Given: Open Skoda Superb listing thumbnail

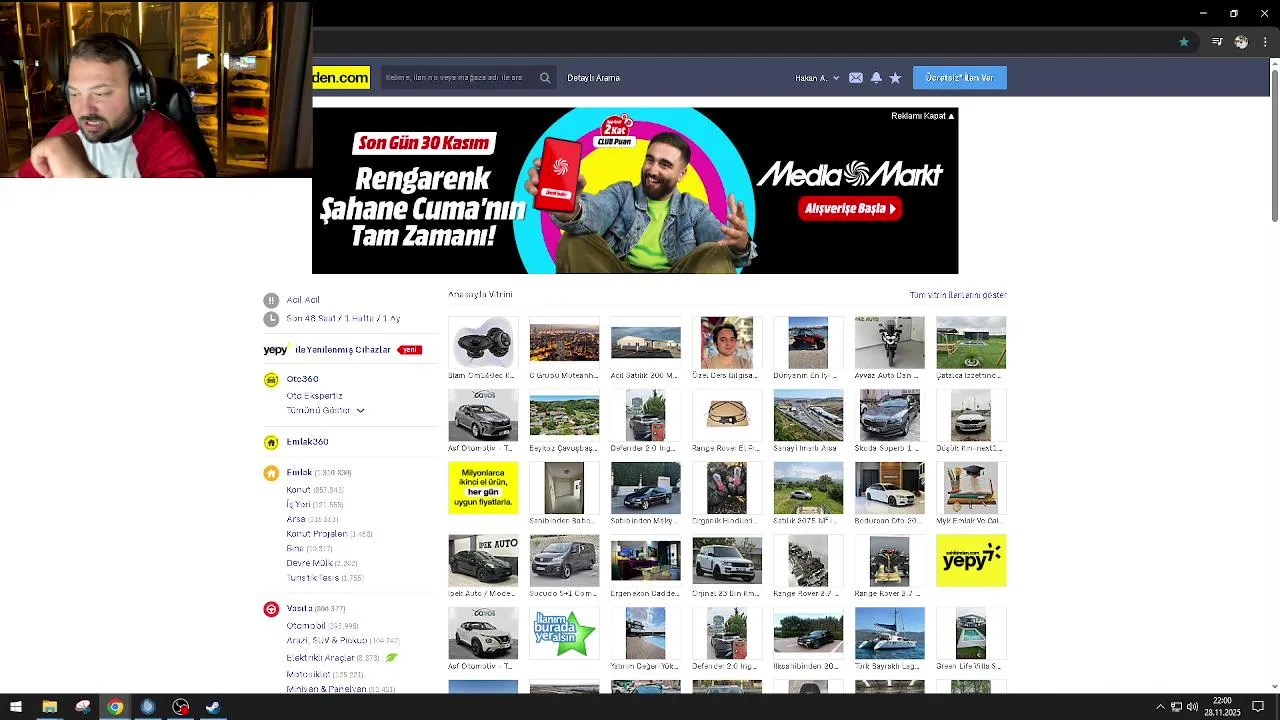Looking at the screenshot, I should point(890,415).
